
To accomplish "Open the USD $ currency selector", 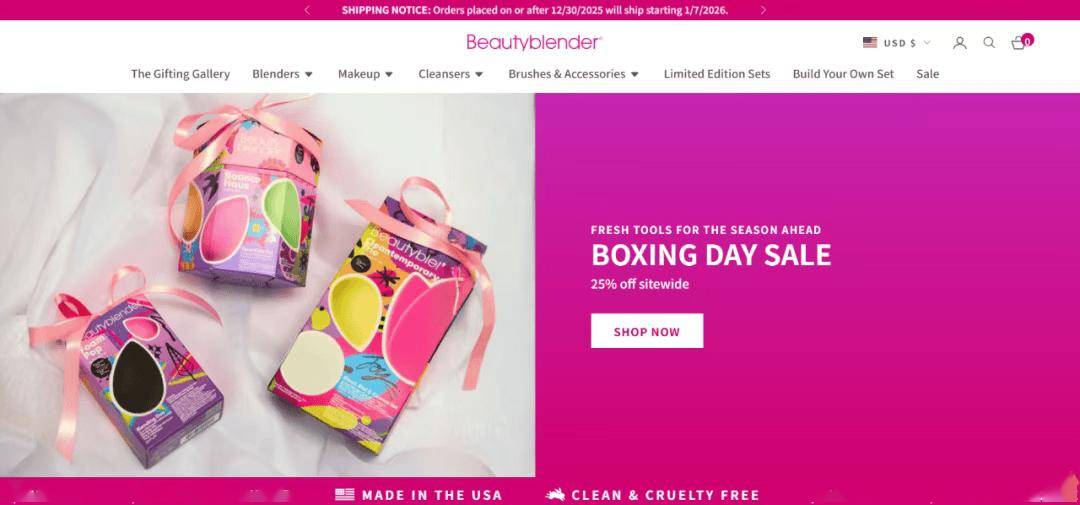I will [x=897, y=43].
